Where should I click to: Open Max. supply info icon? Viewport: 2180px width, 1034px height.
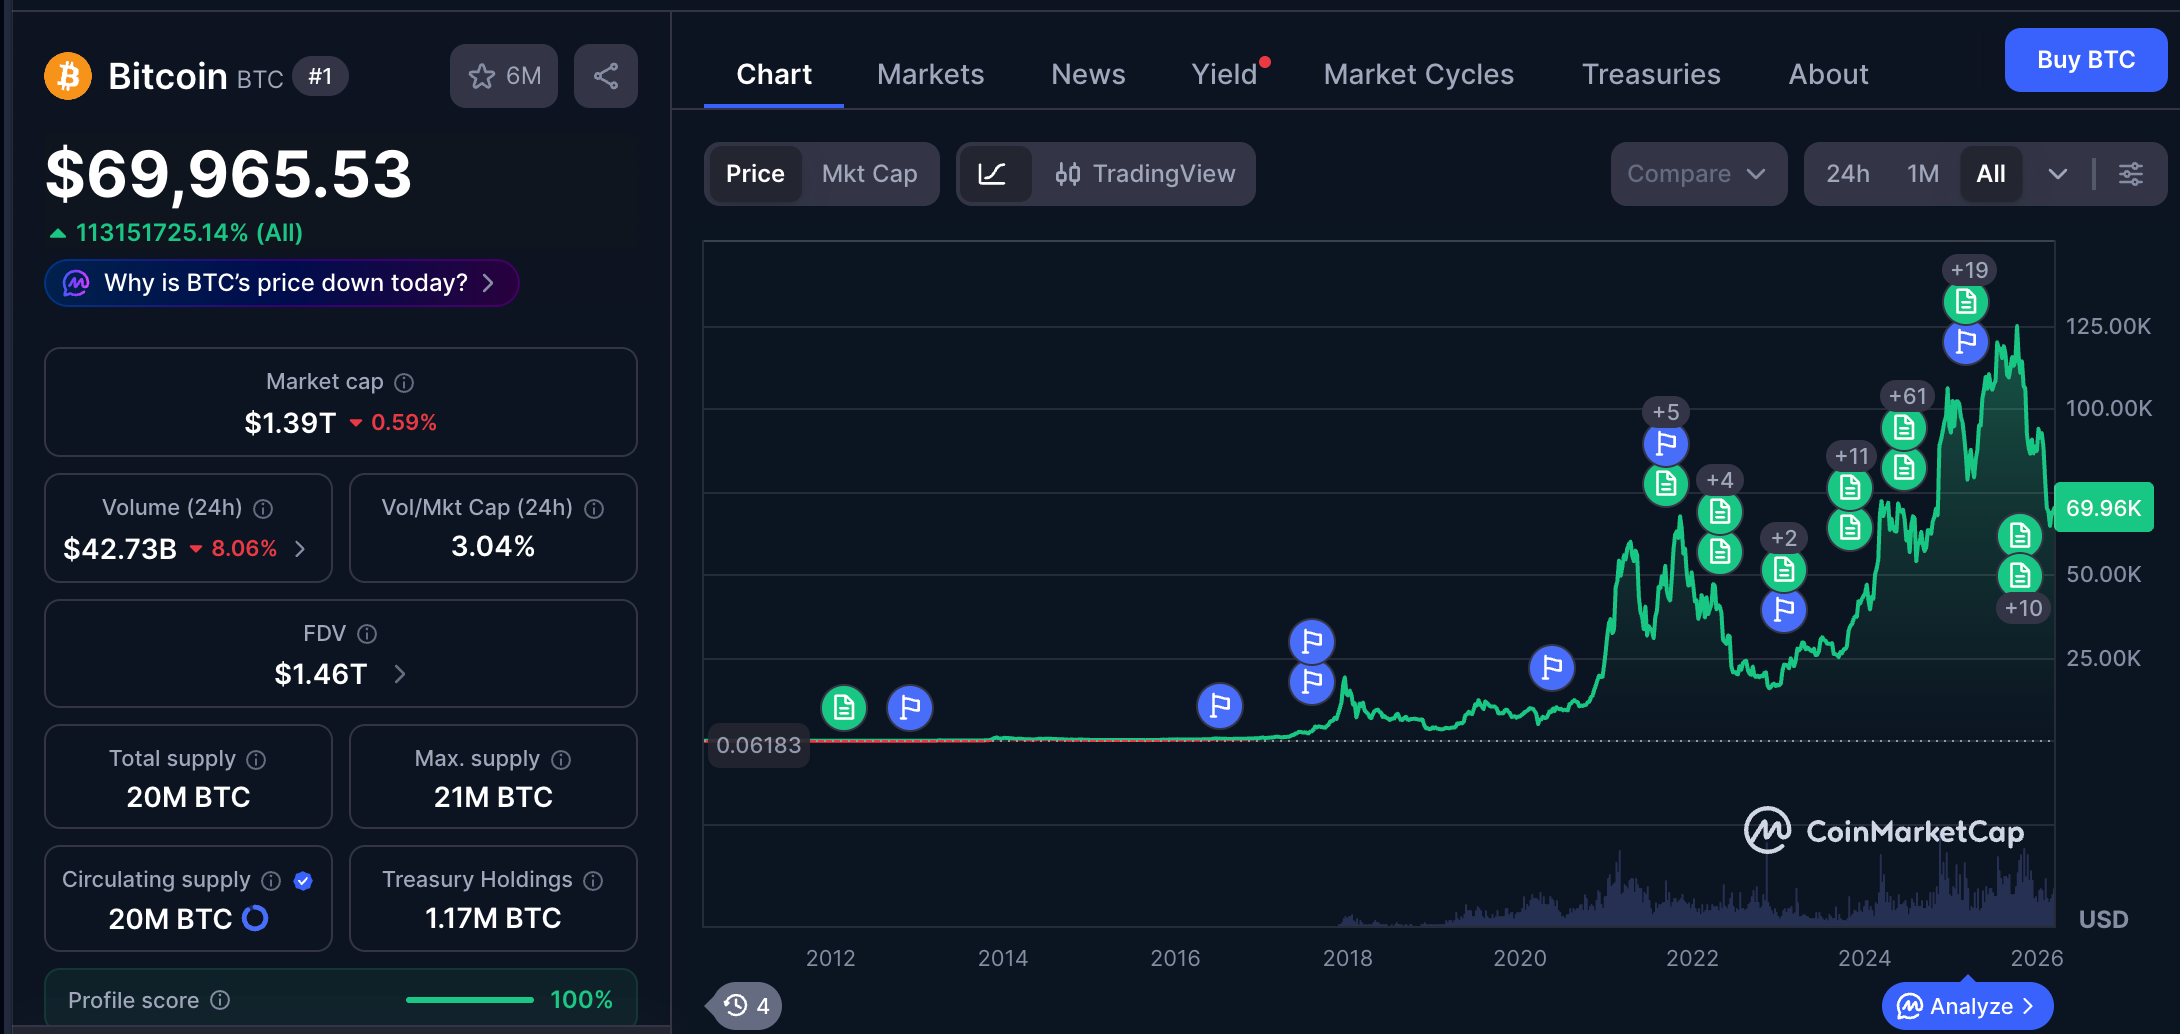tap(561, 759)
